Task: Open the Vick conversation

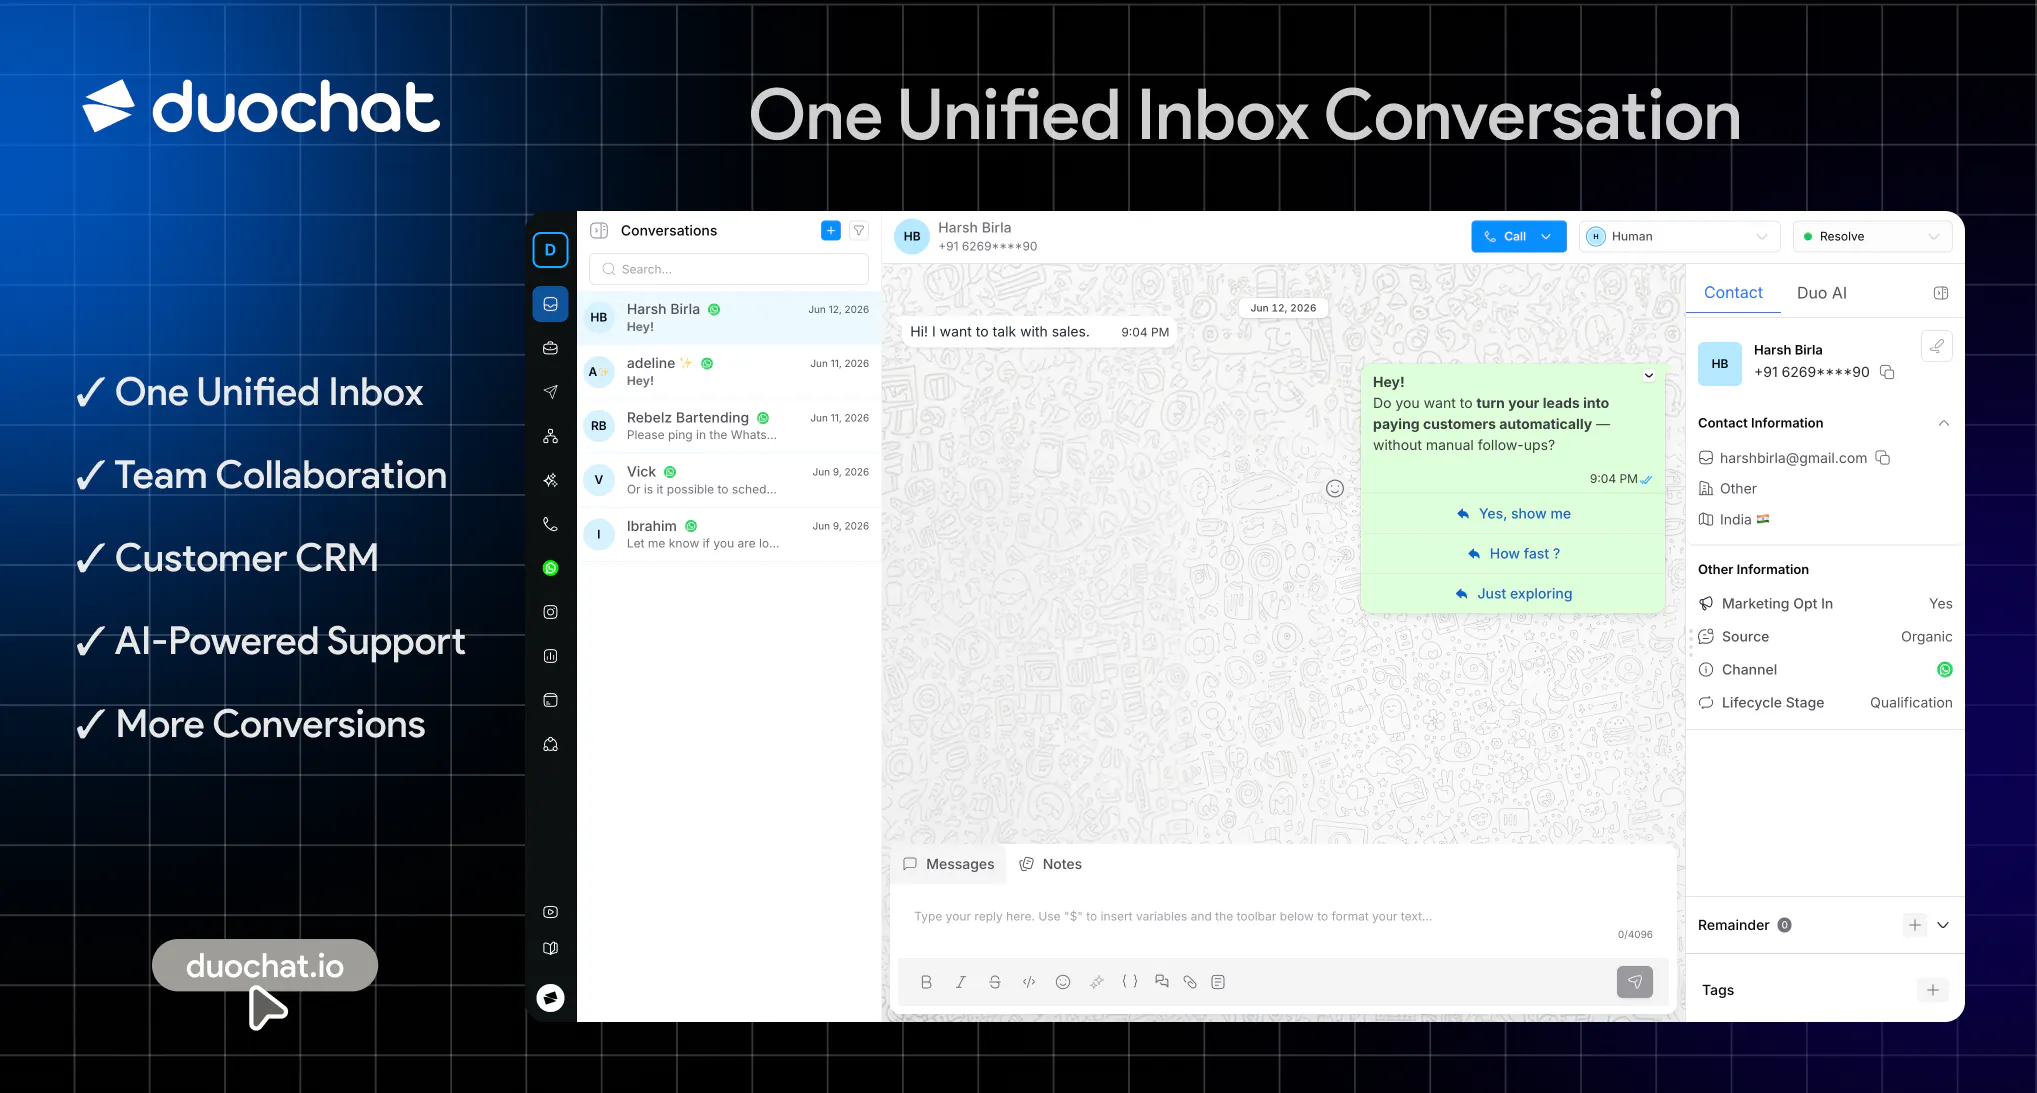Action: pos(729,480)
